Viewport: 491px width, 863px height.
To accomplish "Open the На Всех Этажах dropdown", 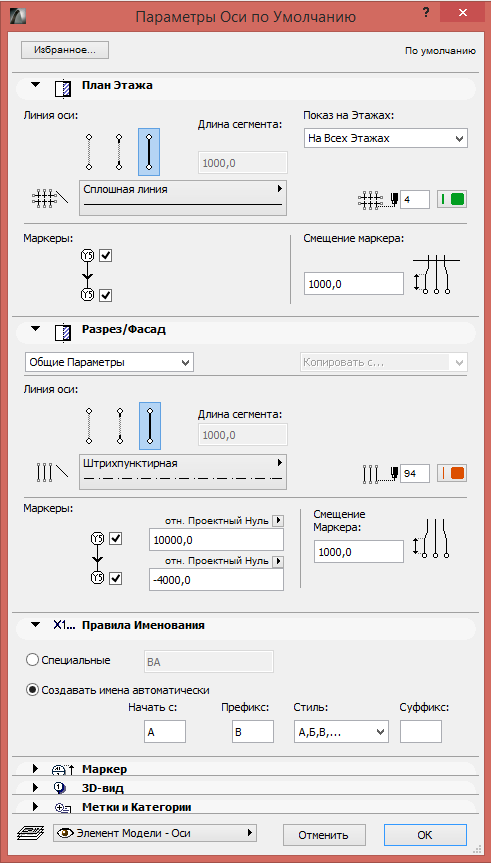I will [x=385, y=138].
